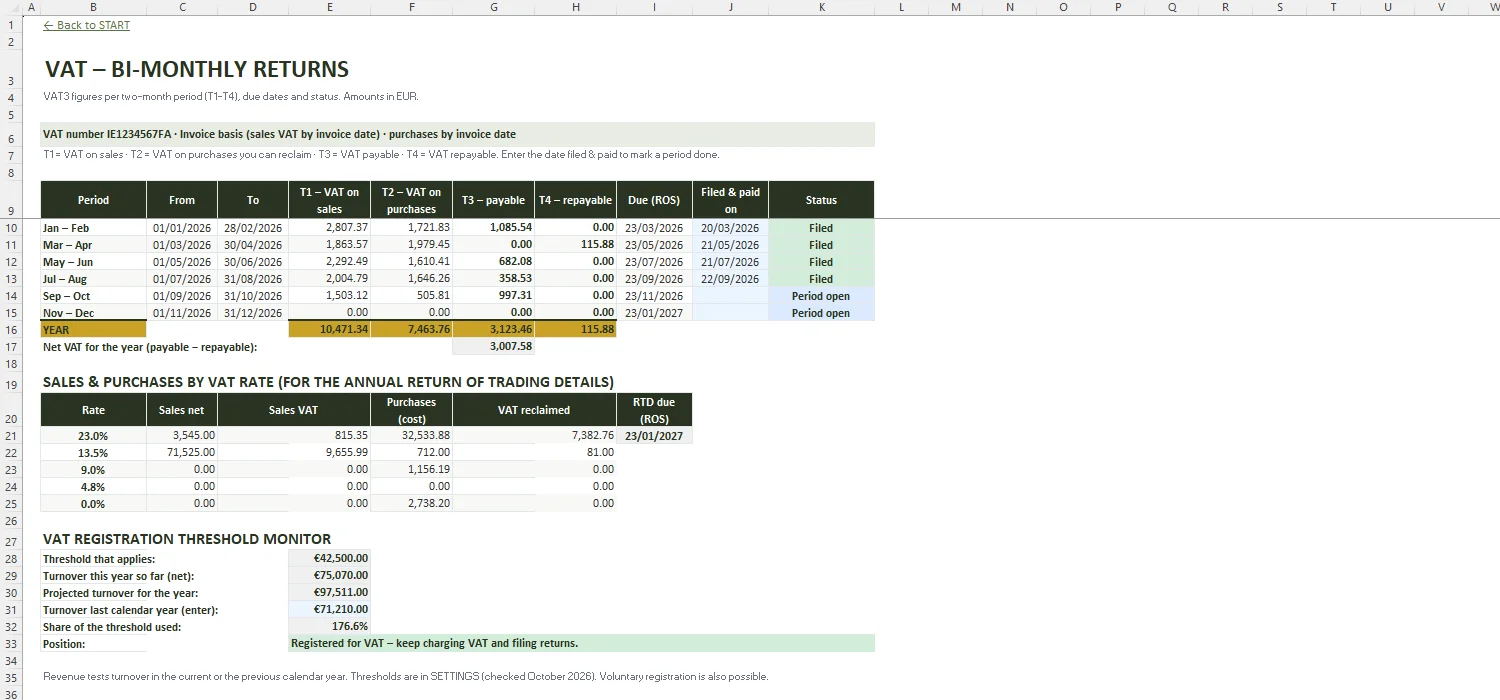1500x700 pixels.
Task: Click the sales net value 71,525.00
Action: 182,453
